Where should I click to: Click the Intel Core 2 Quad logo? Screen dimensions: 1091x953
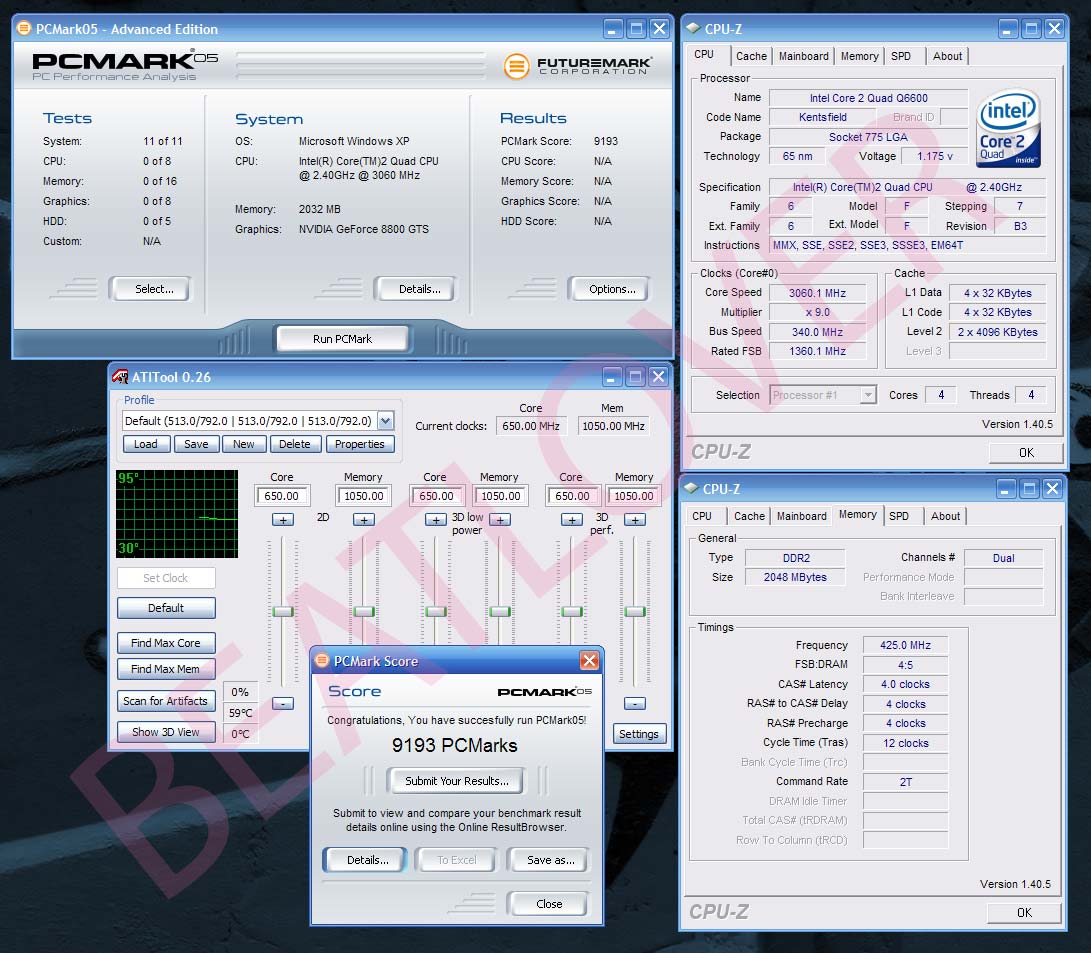click(1008, 128)
